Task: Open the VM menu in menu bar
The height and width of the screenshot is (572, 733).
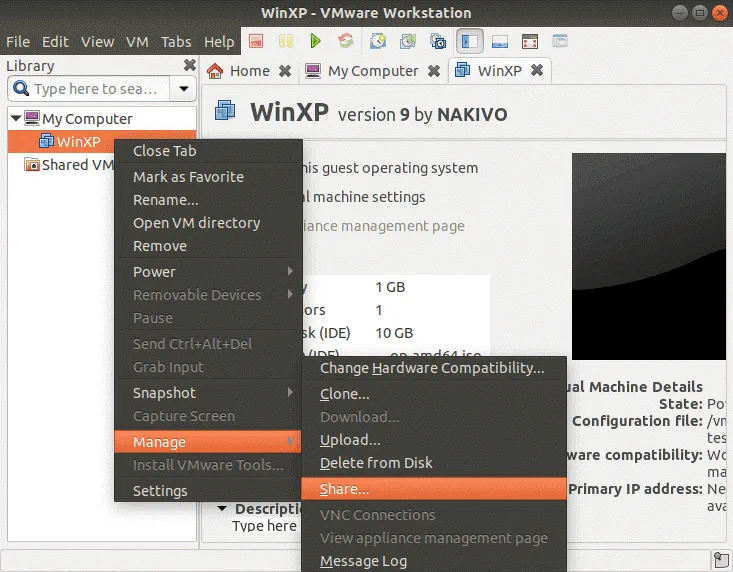Action: 136,42
